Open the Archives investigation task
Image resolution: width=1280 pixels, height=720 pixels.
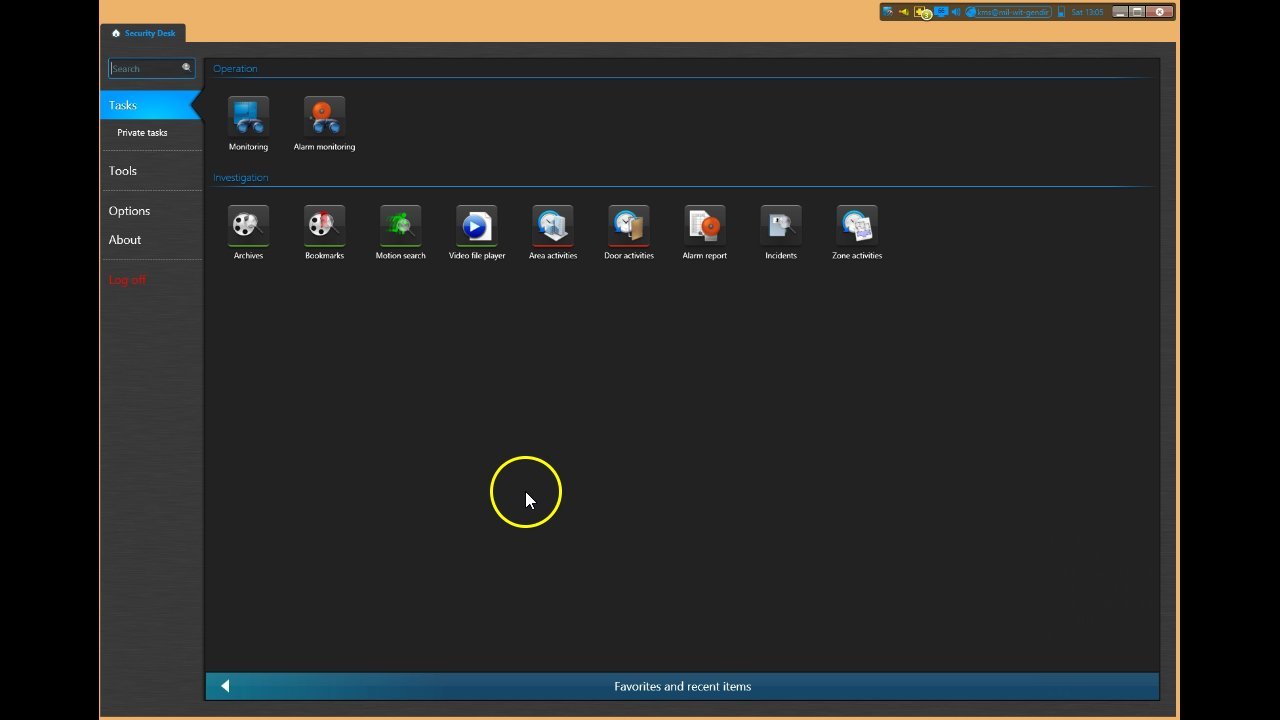coord(248,226)
